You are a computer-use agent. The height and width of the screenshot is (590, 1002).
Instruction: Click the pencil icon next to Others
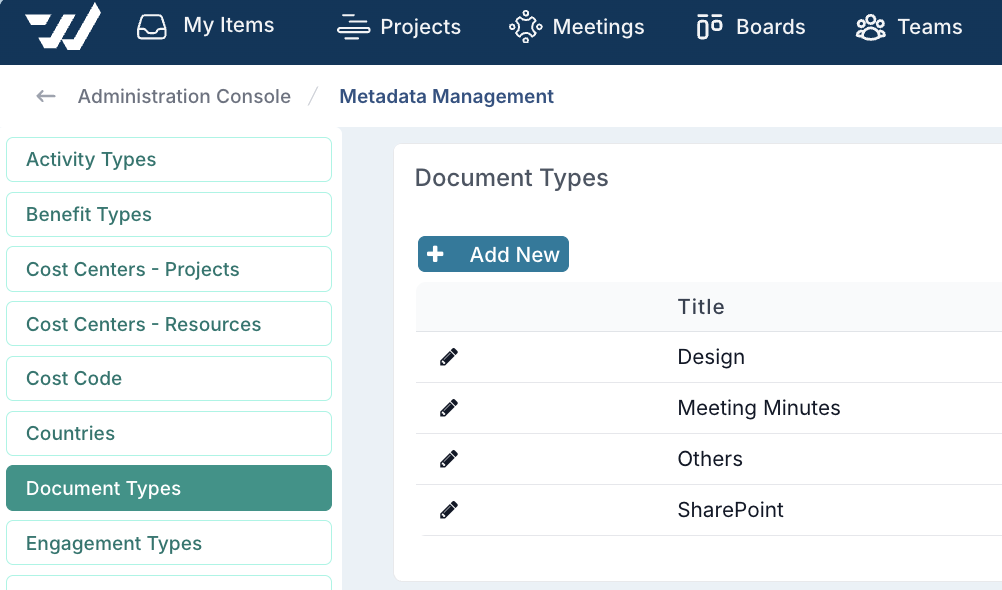pyautogui.click(x=449, y=459)
